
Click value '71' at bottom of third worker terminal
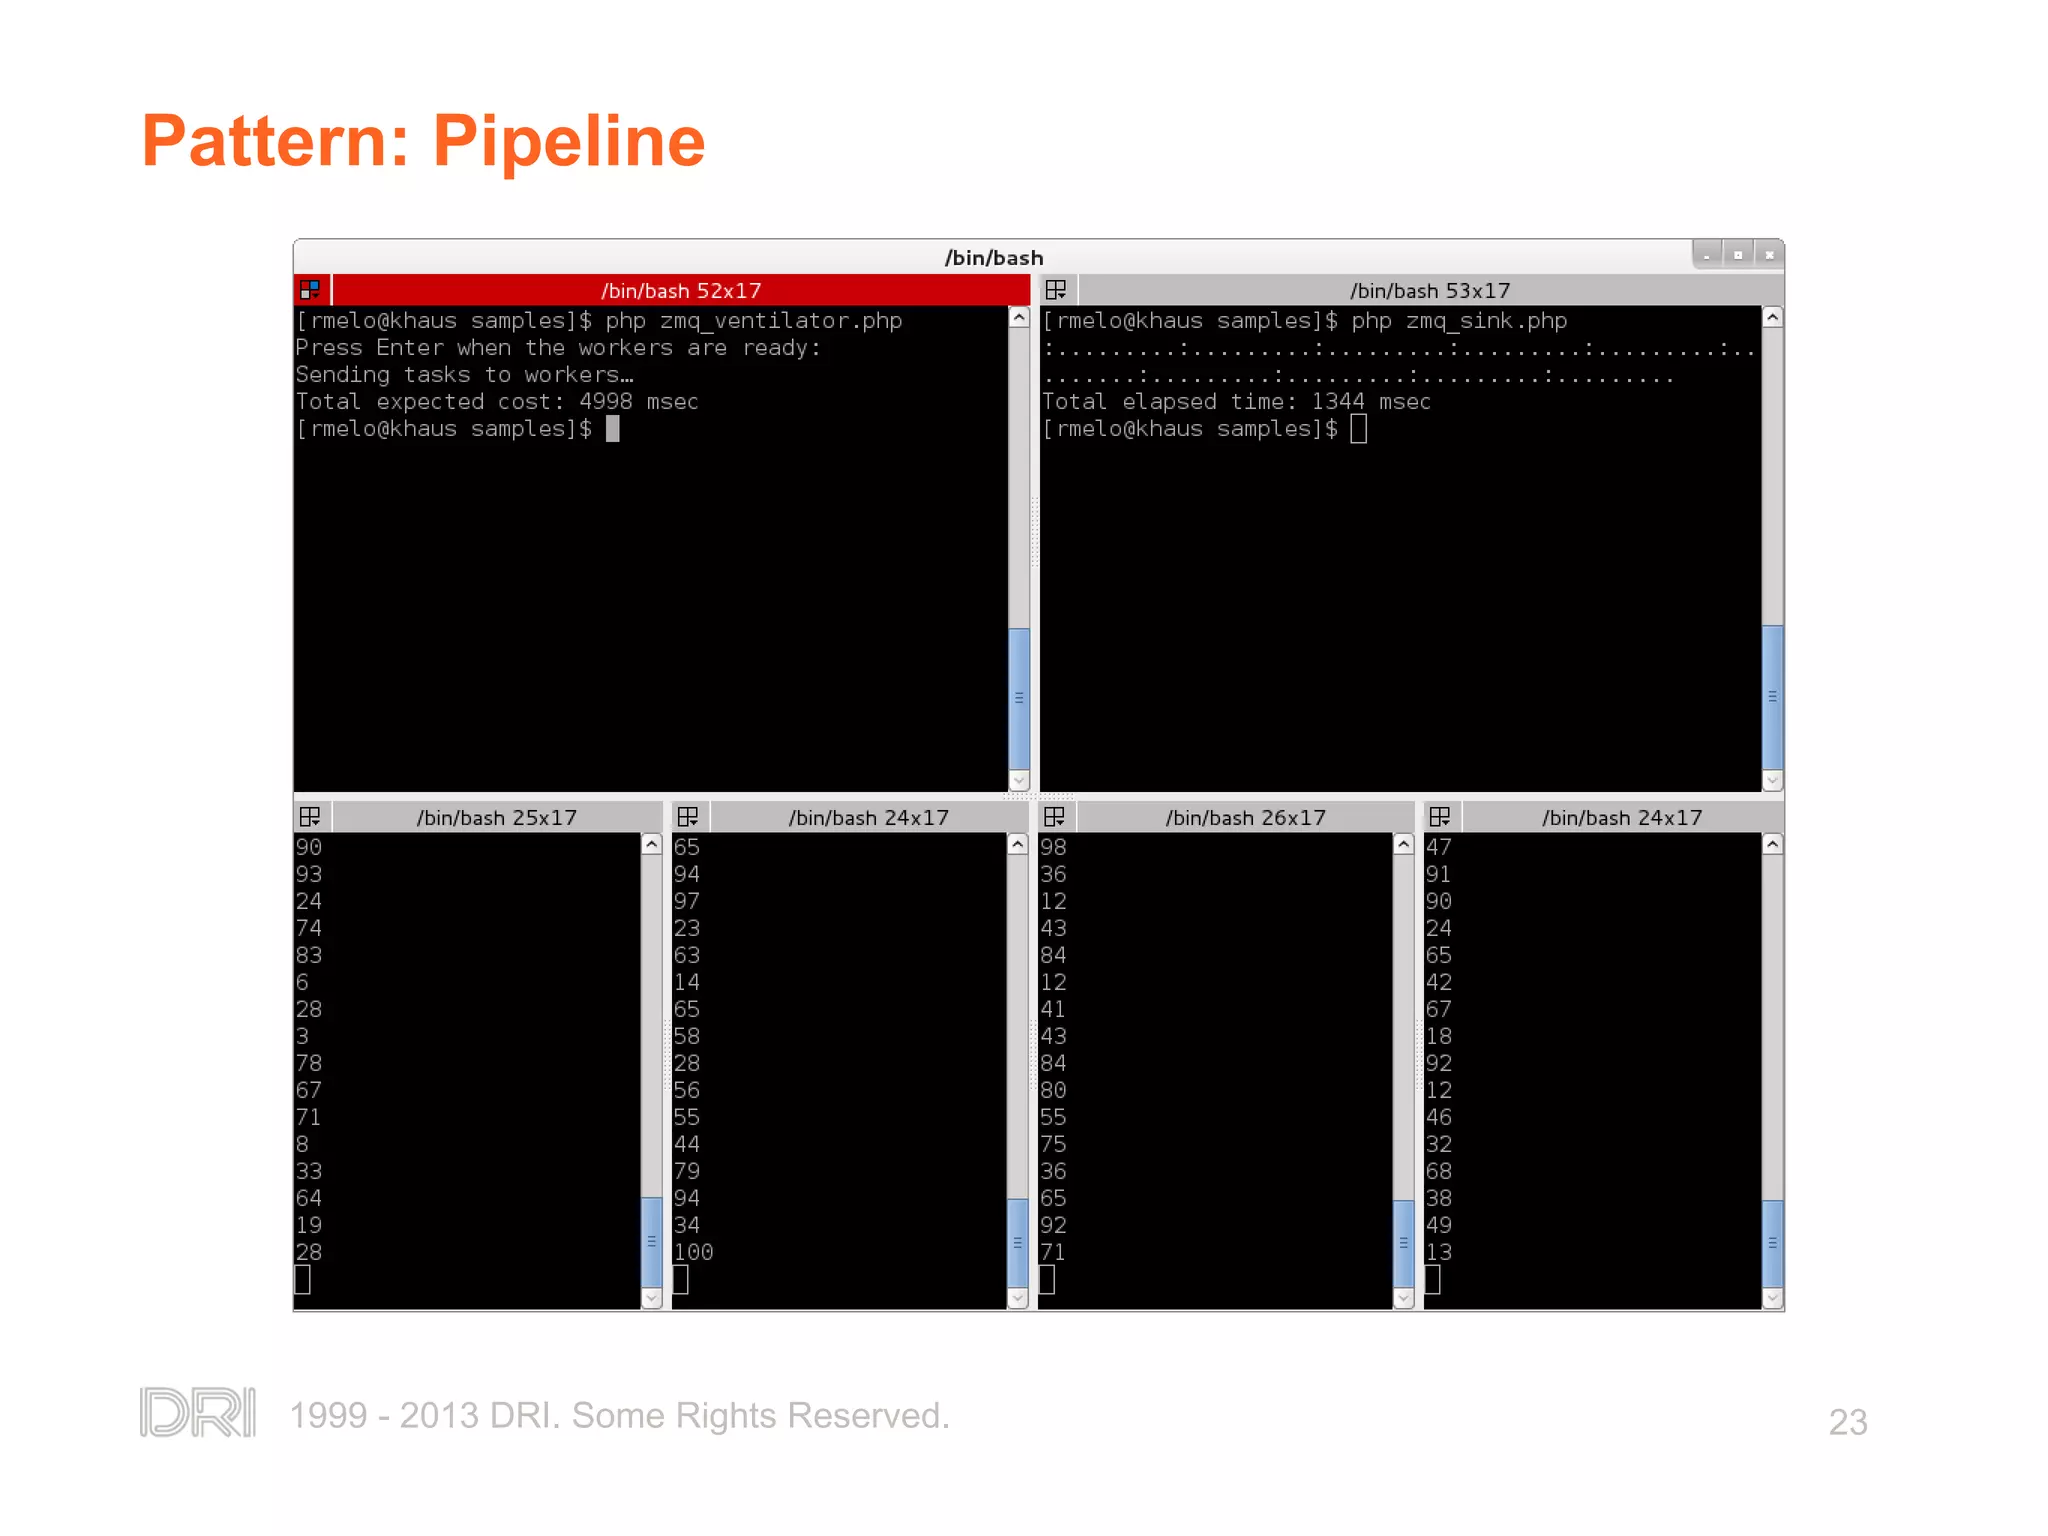tap(1053, 1252)
